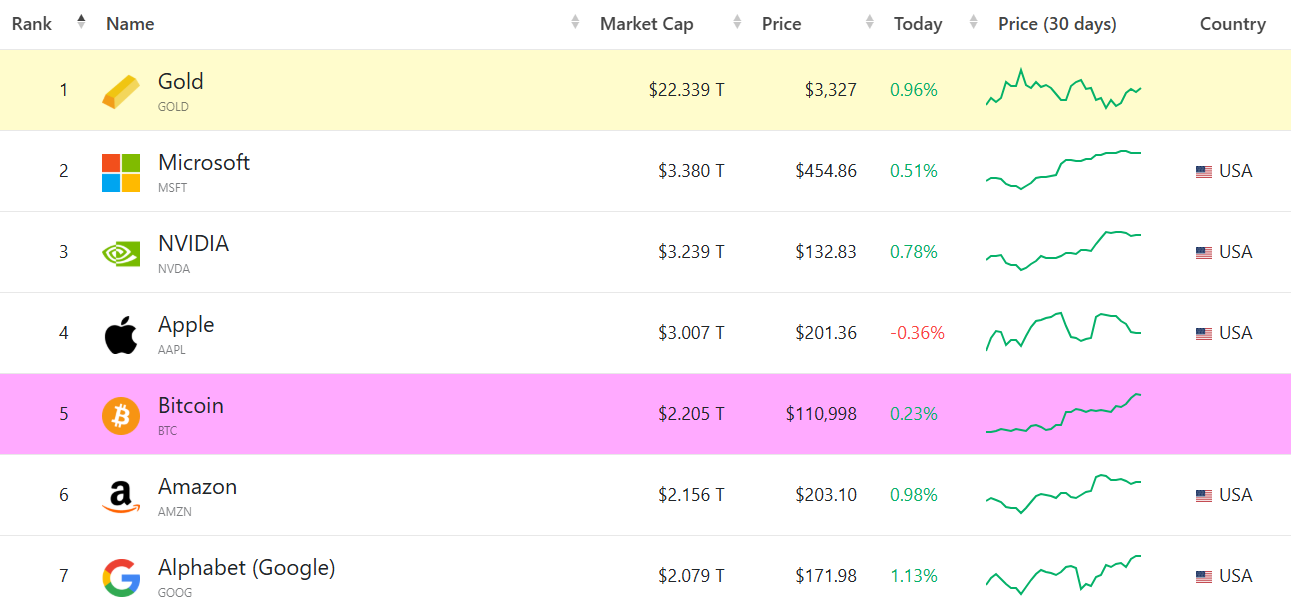Click Amazon's 0.98% daily change
This screenshot has width=1291, height=601.
pyautogui.click(x=914, y=495)
